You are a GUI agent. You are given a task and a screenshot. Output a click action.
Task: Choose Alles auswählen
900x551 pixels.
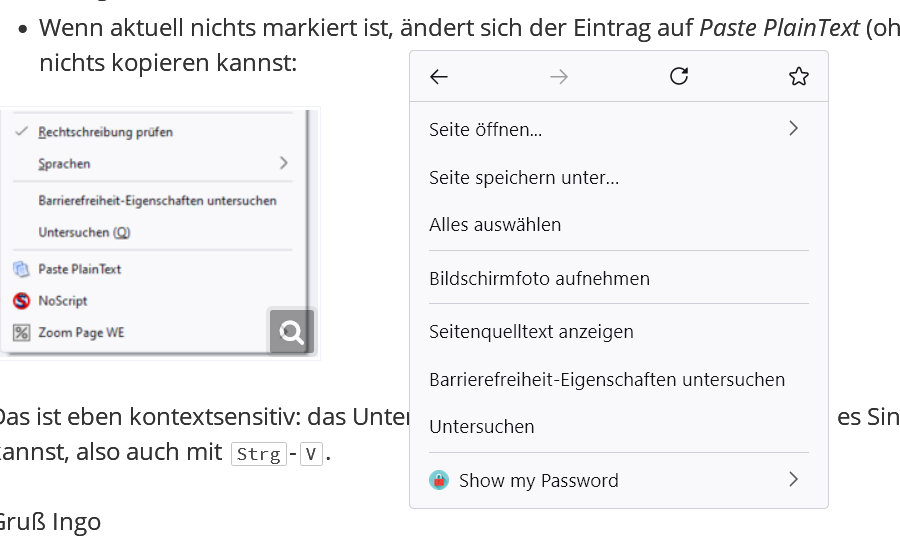495,225
